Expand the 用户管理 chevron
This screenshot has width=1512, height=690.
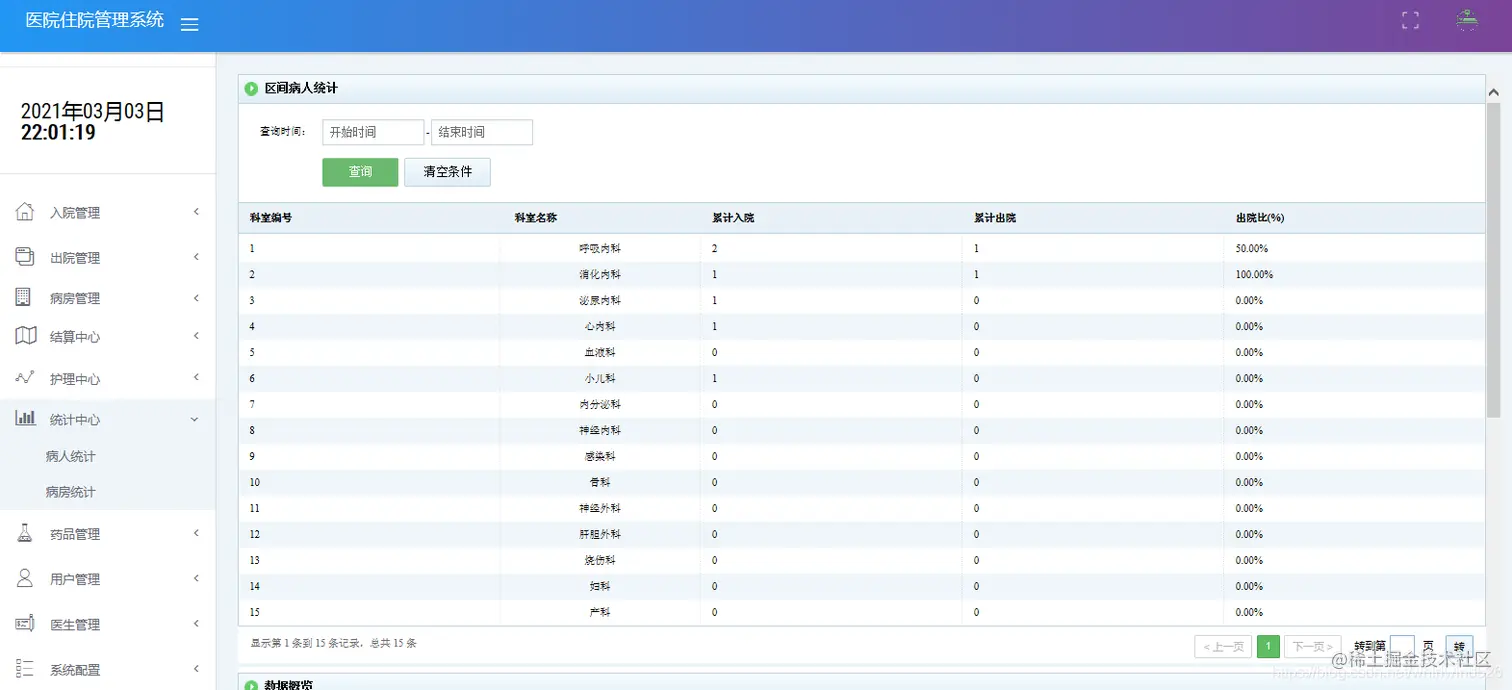point(196,578)
